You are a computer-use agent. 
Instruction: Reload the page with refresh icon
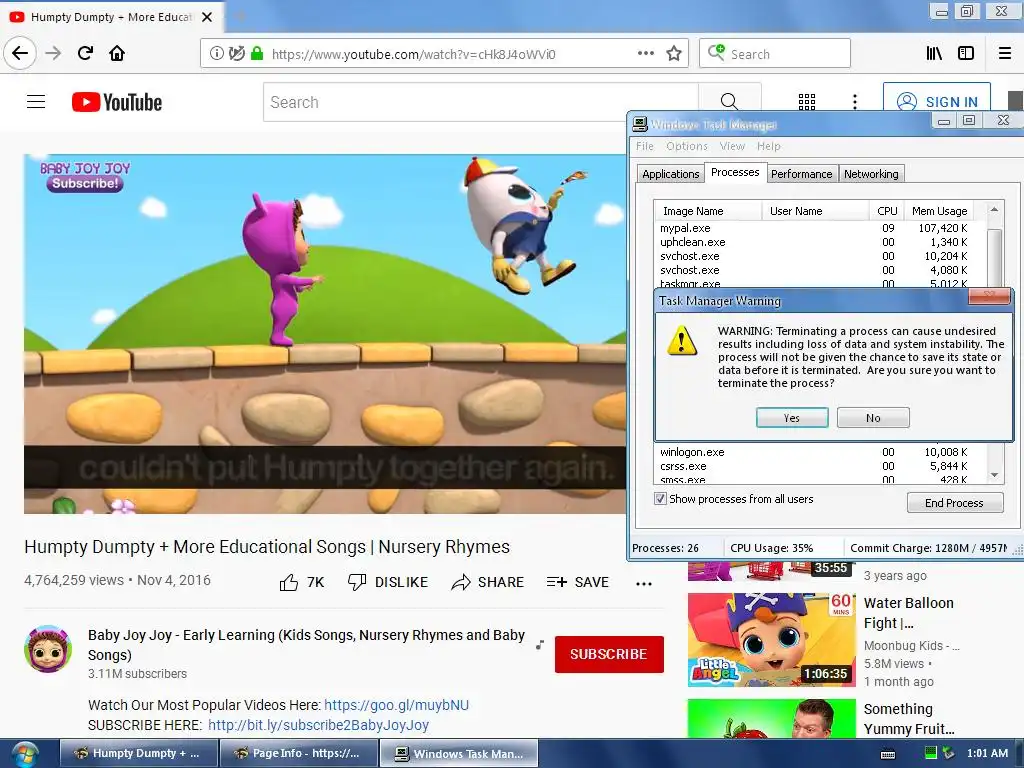click(85, 53)
